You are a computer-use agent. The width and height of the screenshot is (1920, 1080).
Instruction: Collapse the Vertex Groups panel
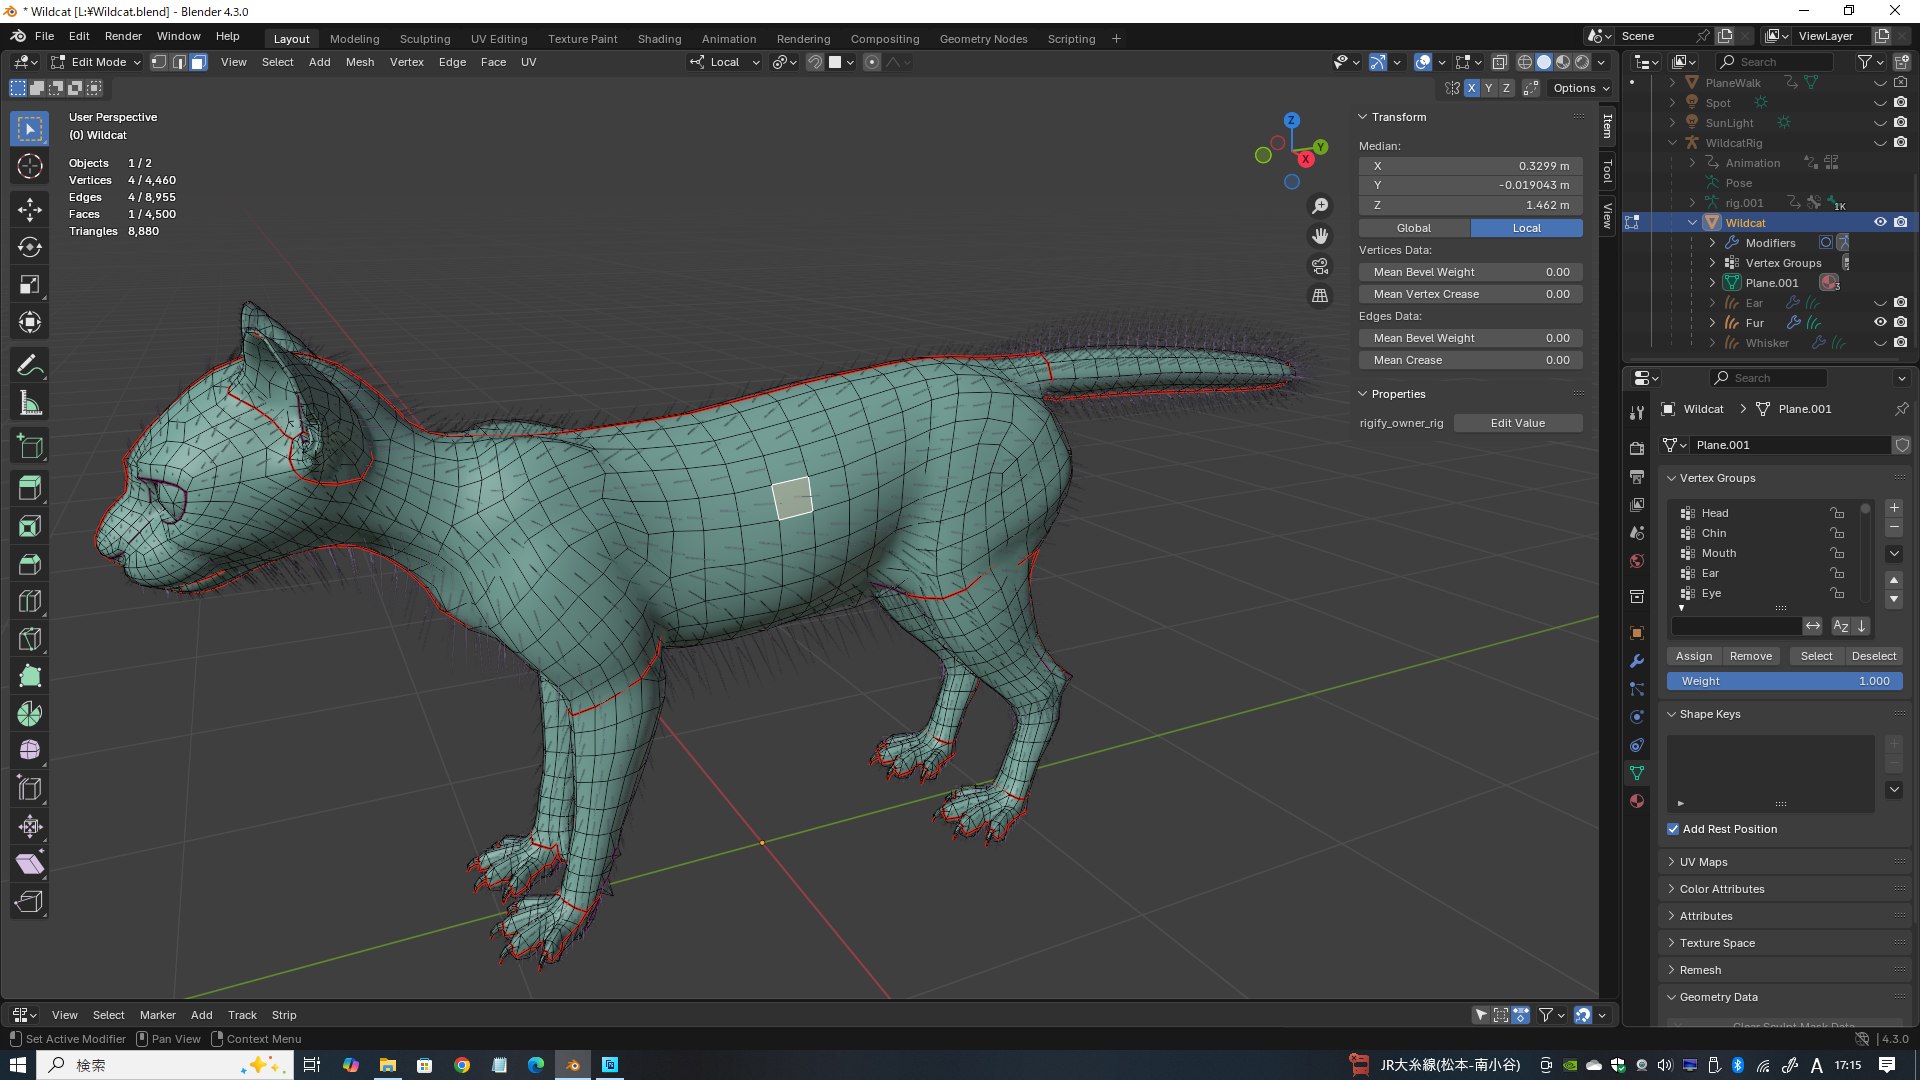[1671, 478]
